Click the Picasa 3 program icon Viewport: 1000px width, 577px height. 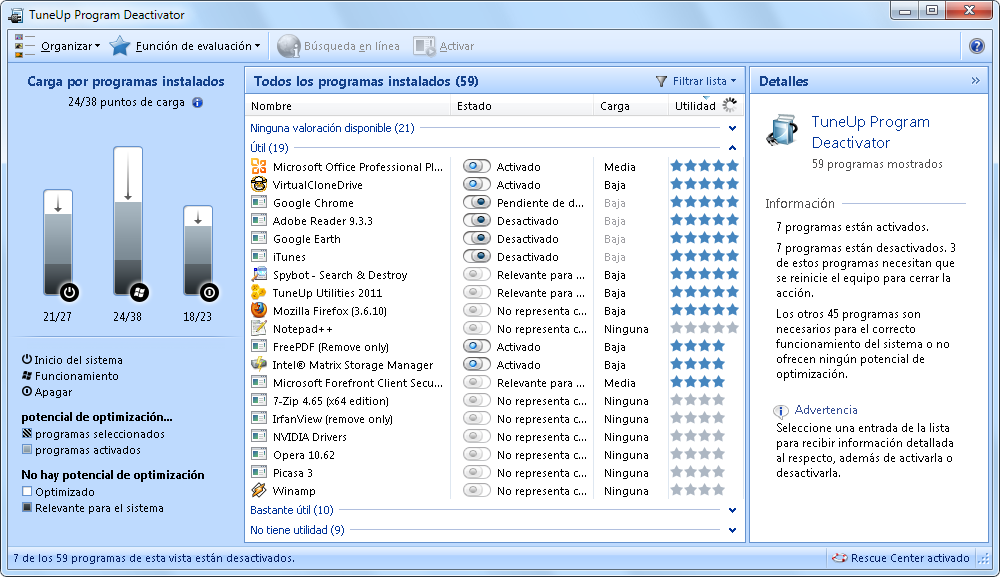pyautogui.click(x=259, y=472)
